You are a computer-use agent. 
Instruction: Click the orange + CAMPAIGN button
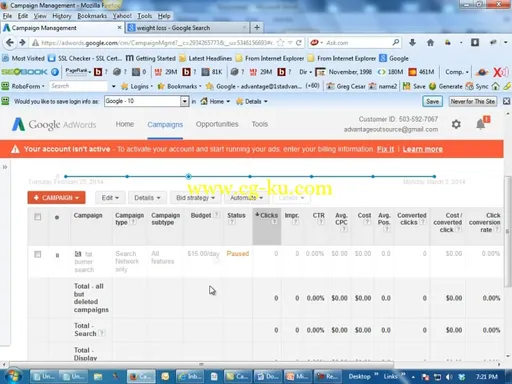[x=56, y=198]
